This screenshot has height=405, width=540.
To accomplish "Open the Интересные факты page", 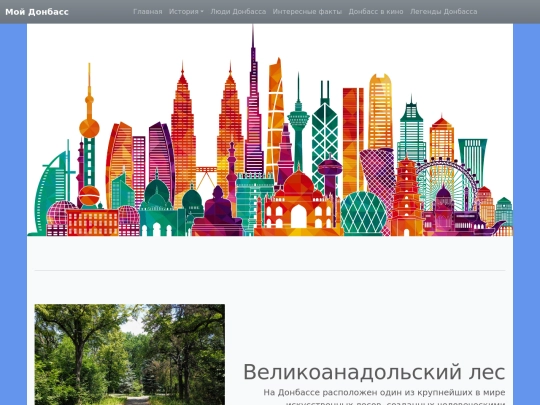I will [307, 12].
